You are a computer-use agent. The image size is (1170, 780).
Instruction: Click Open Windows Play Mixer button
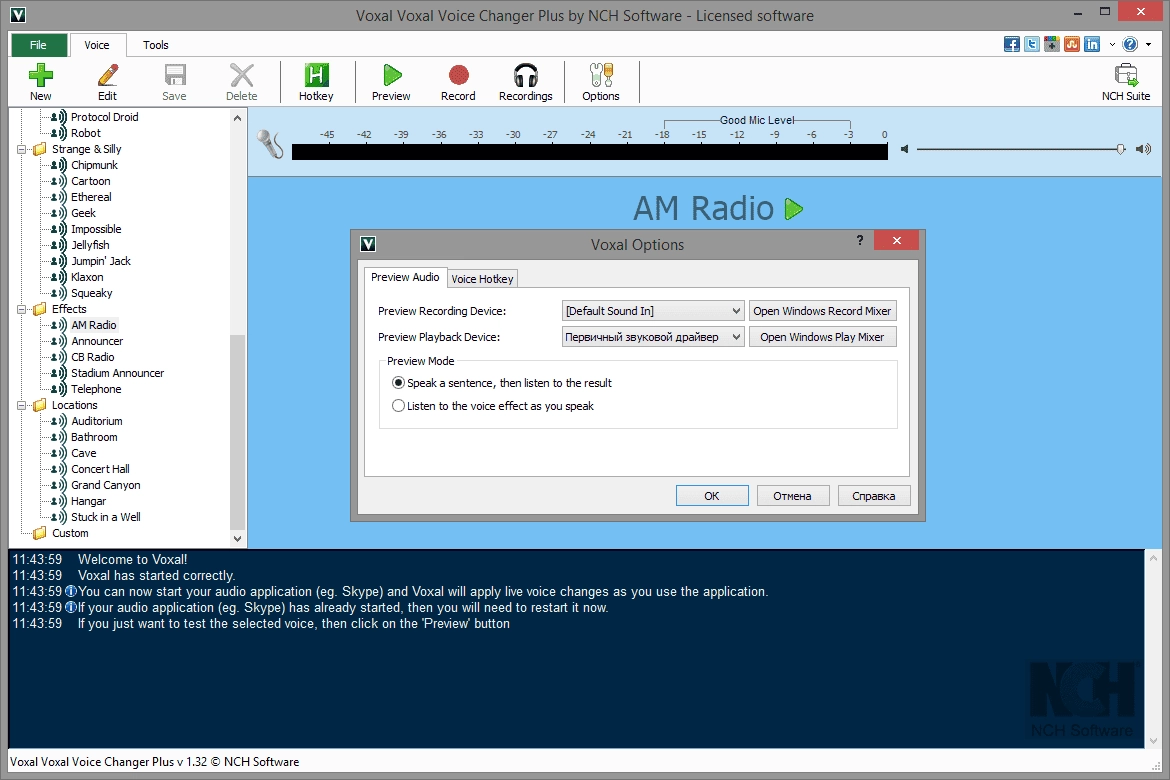click(x=822, y=337)
